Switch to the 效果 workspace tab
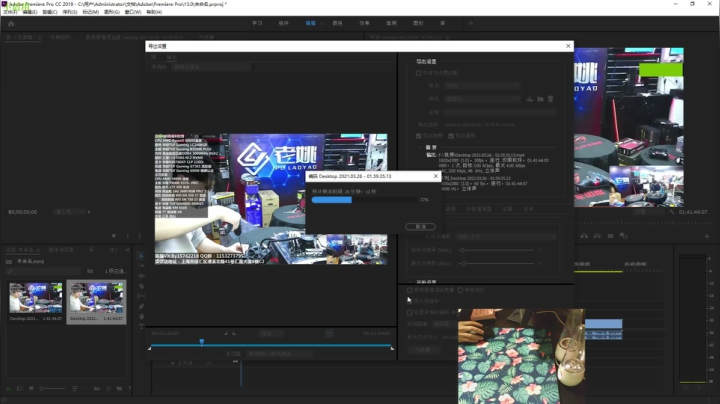The height and width of the screenshot is (404, 720). (364, 23)
